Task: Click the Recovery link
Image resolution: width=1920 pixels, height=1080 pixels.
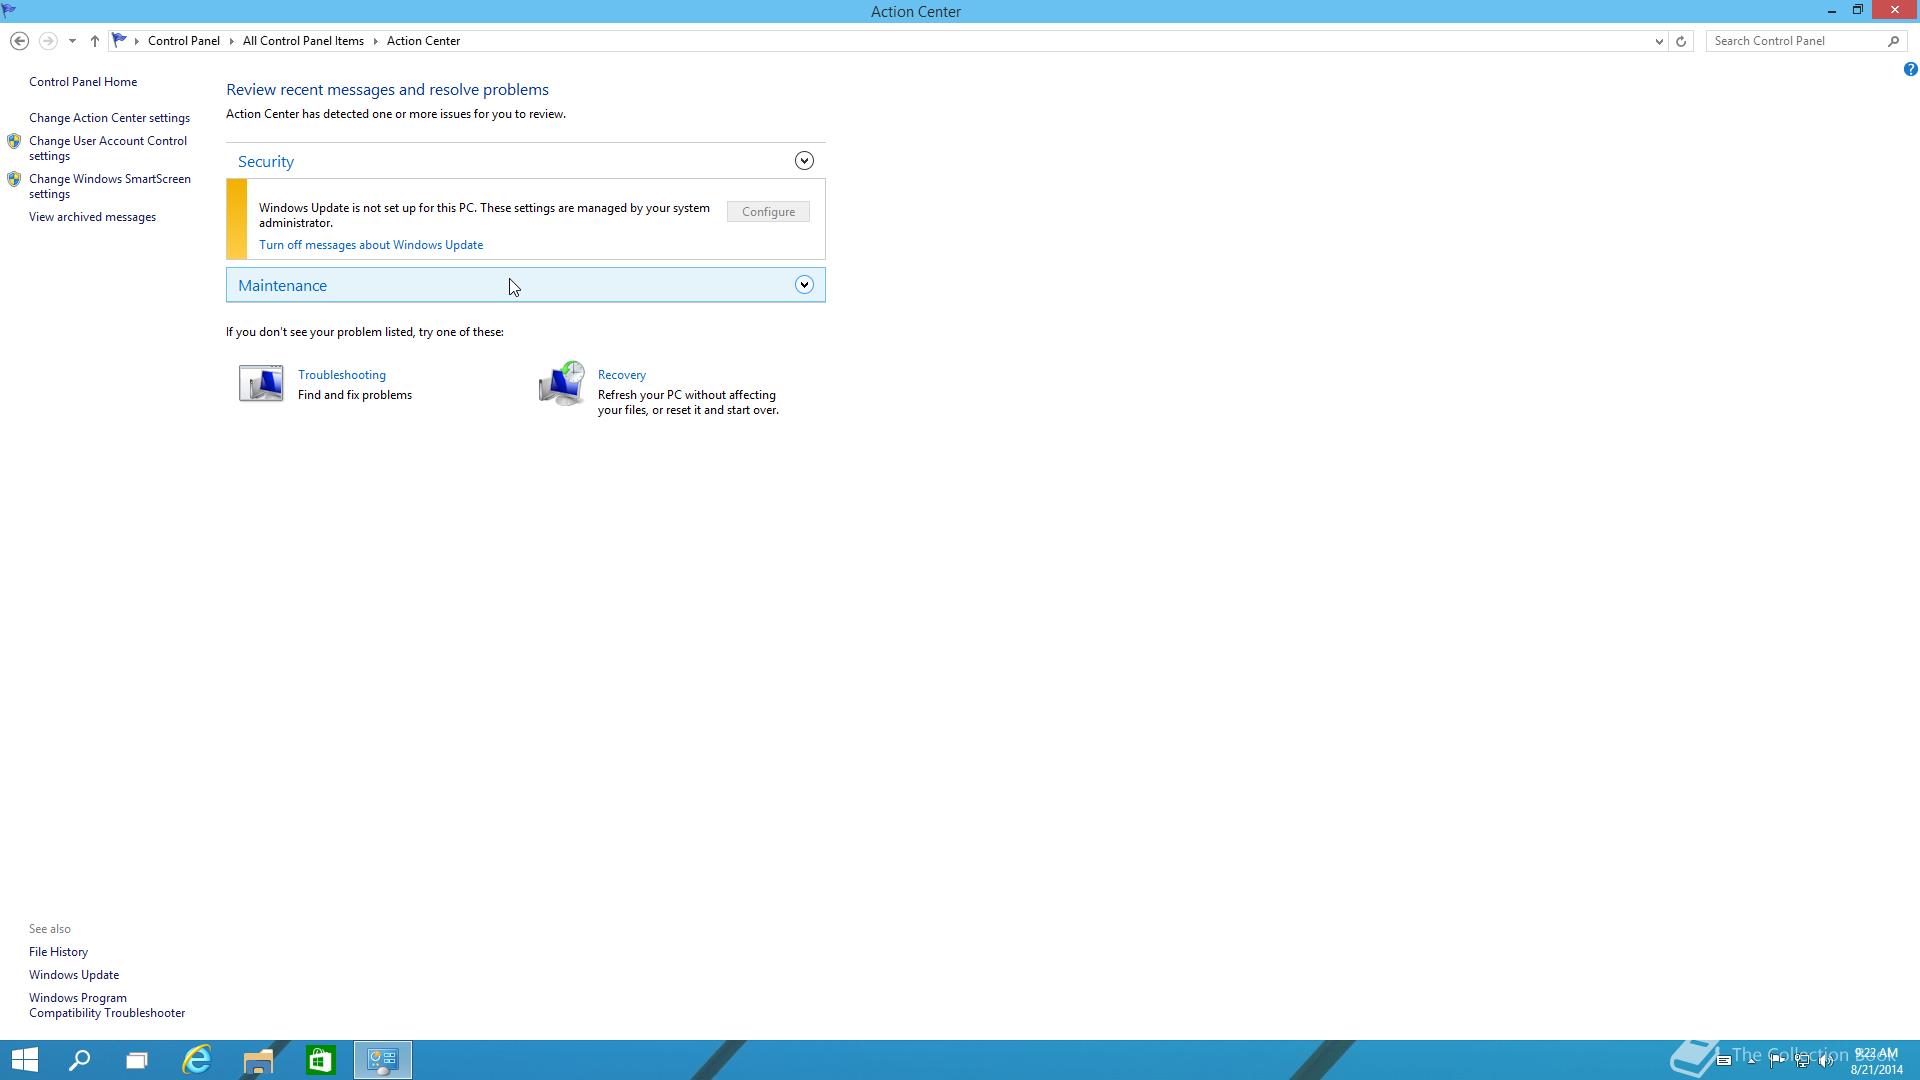Action: point(622,375)
